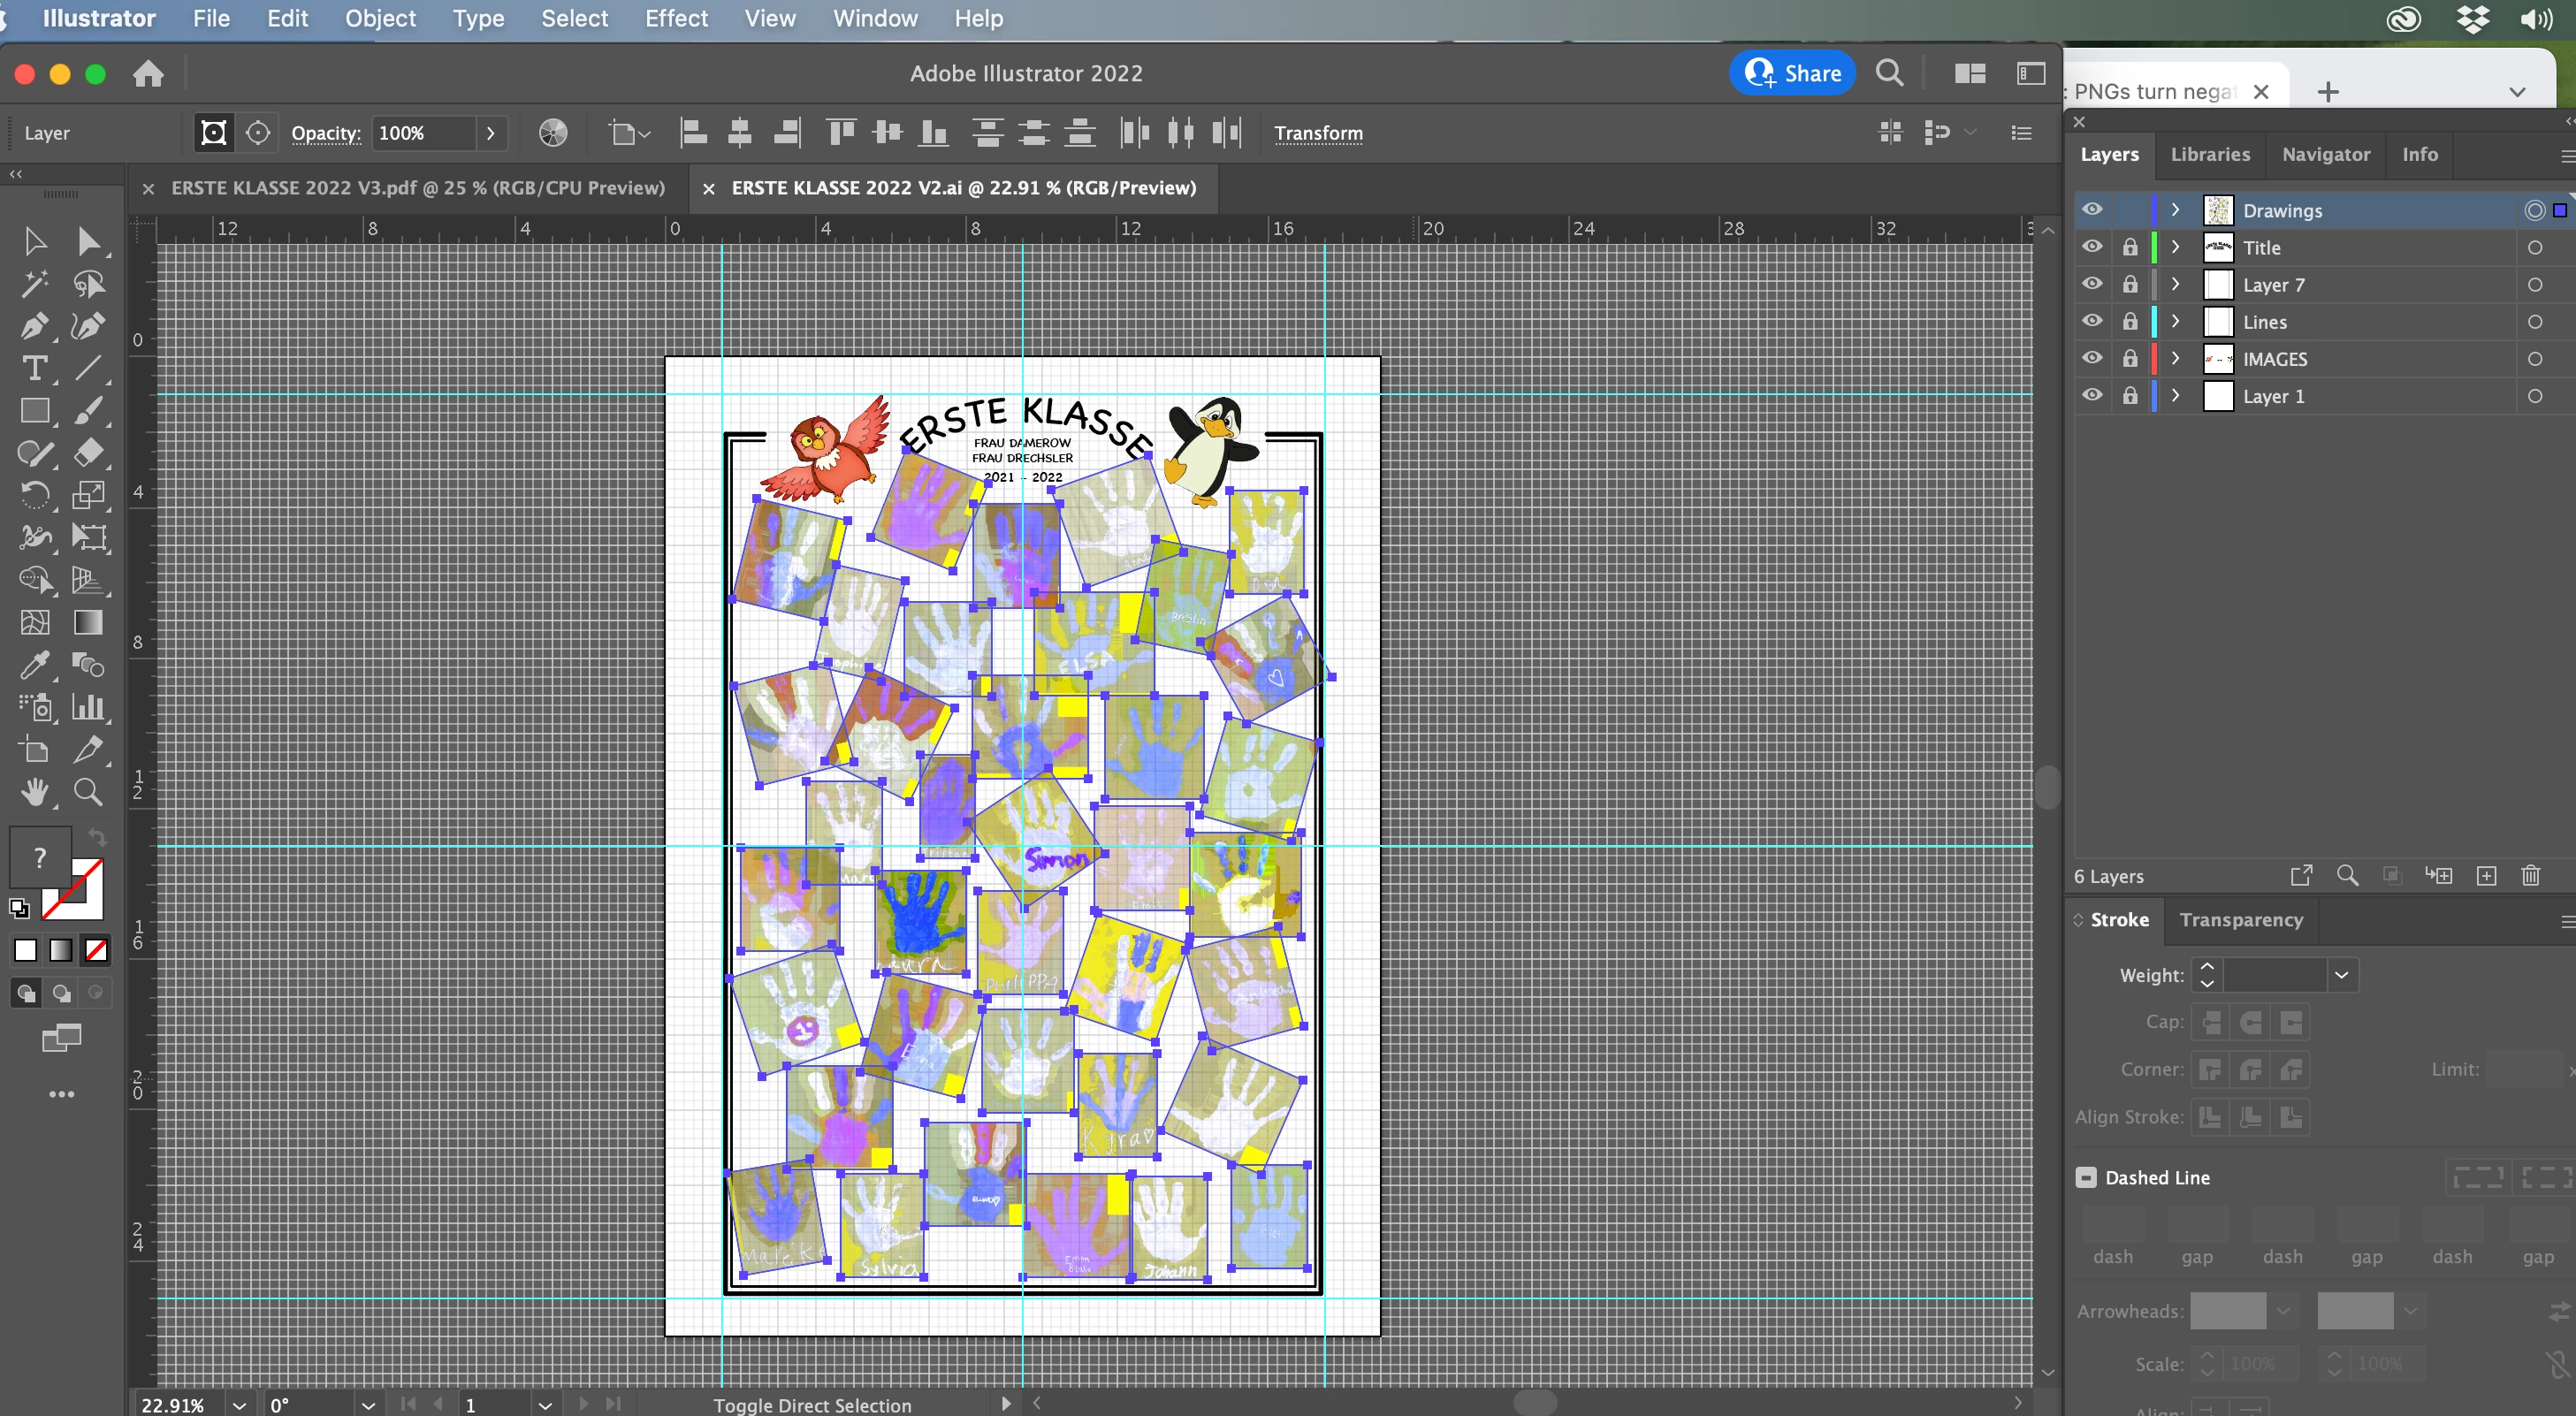Activate the Hand tool
This screenshot has height=1416, width=2576.
(x=34, y=792)
